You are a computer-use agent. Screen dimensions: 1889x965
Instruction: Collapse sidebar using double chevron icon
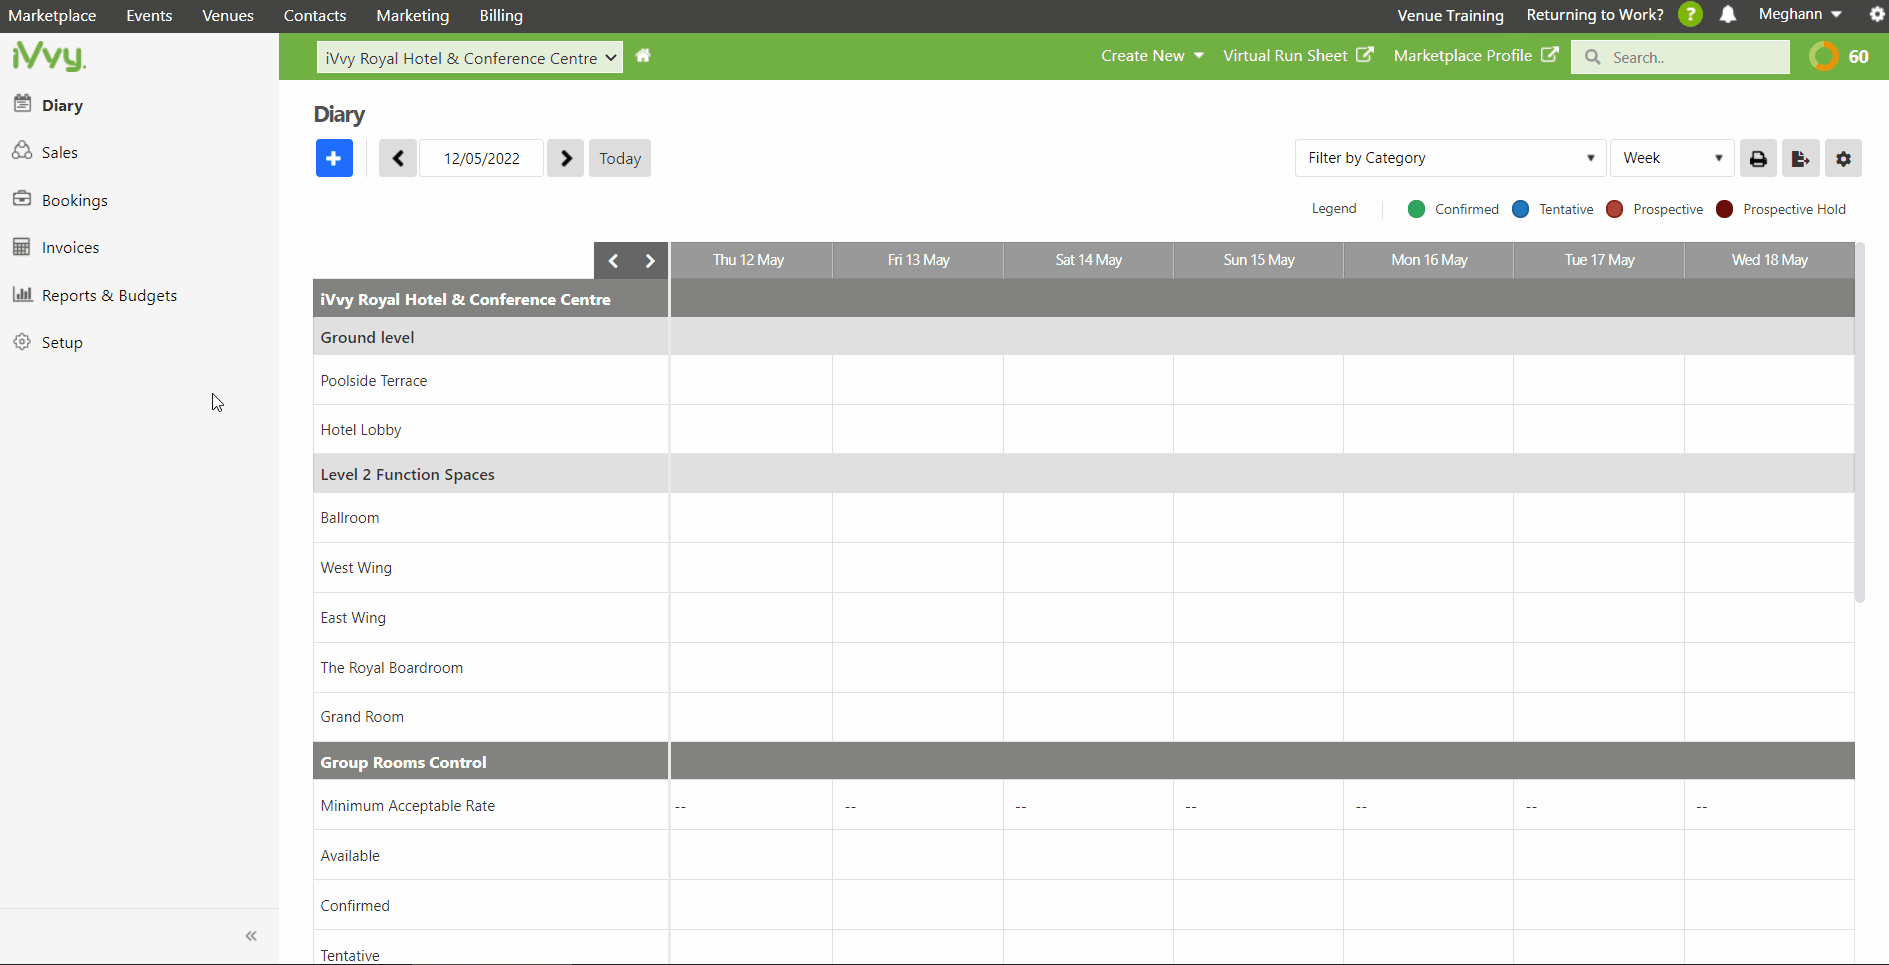coord(251,936)
